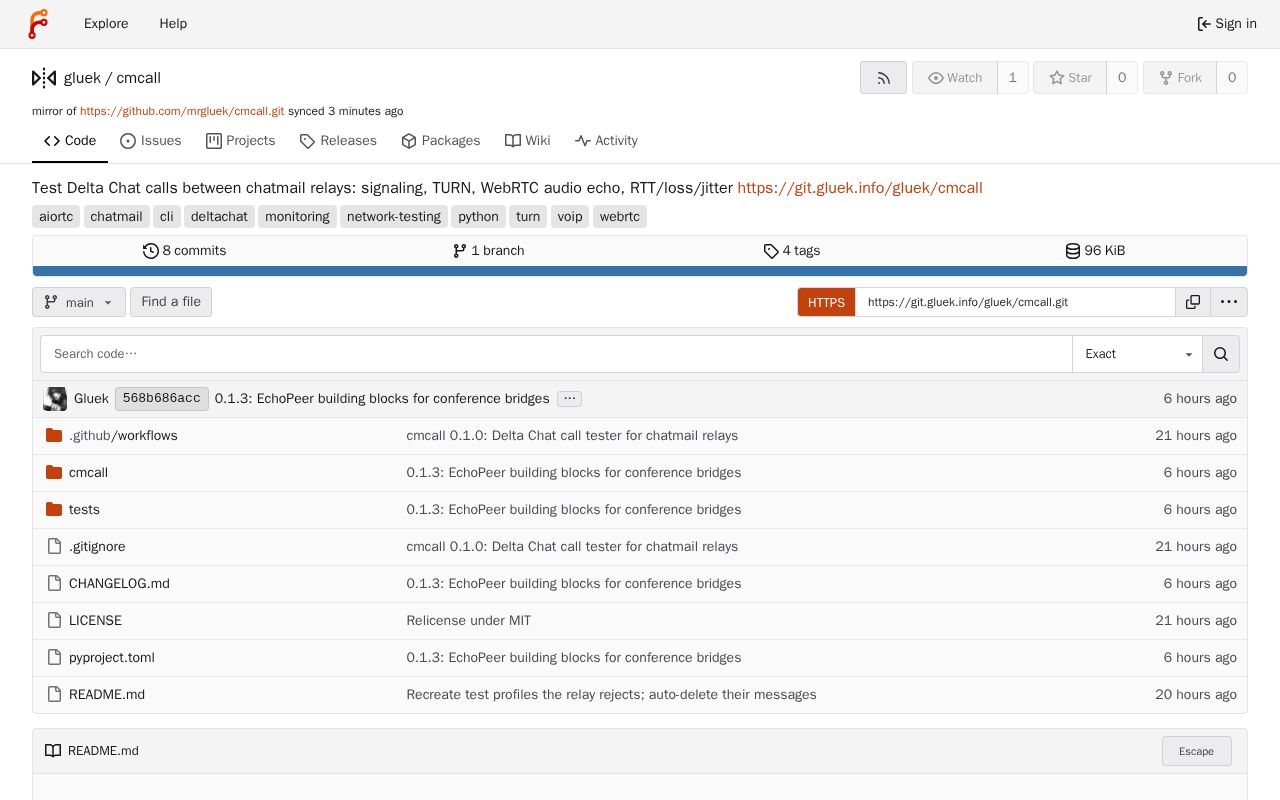Fork the cmcall repository
1280x800 pixels.
coord(1180,78)
